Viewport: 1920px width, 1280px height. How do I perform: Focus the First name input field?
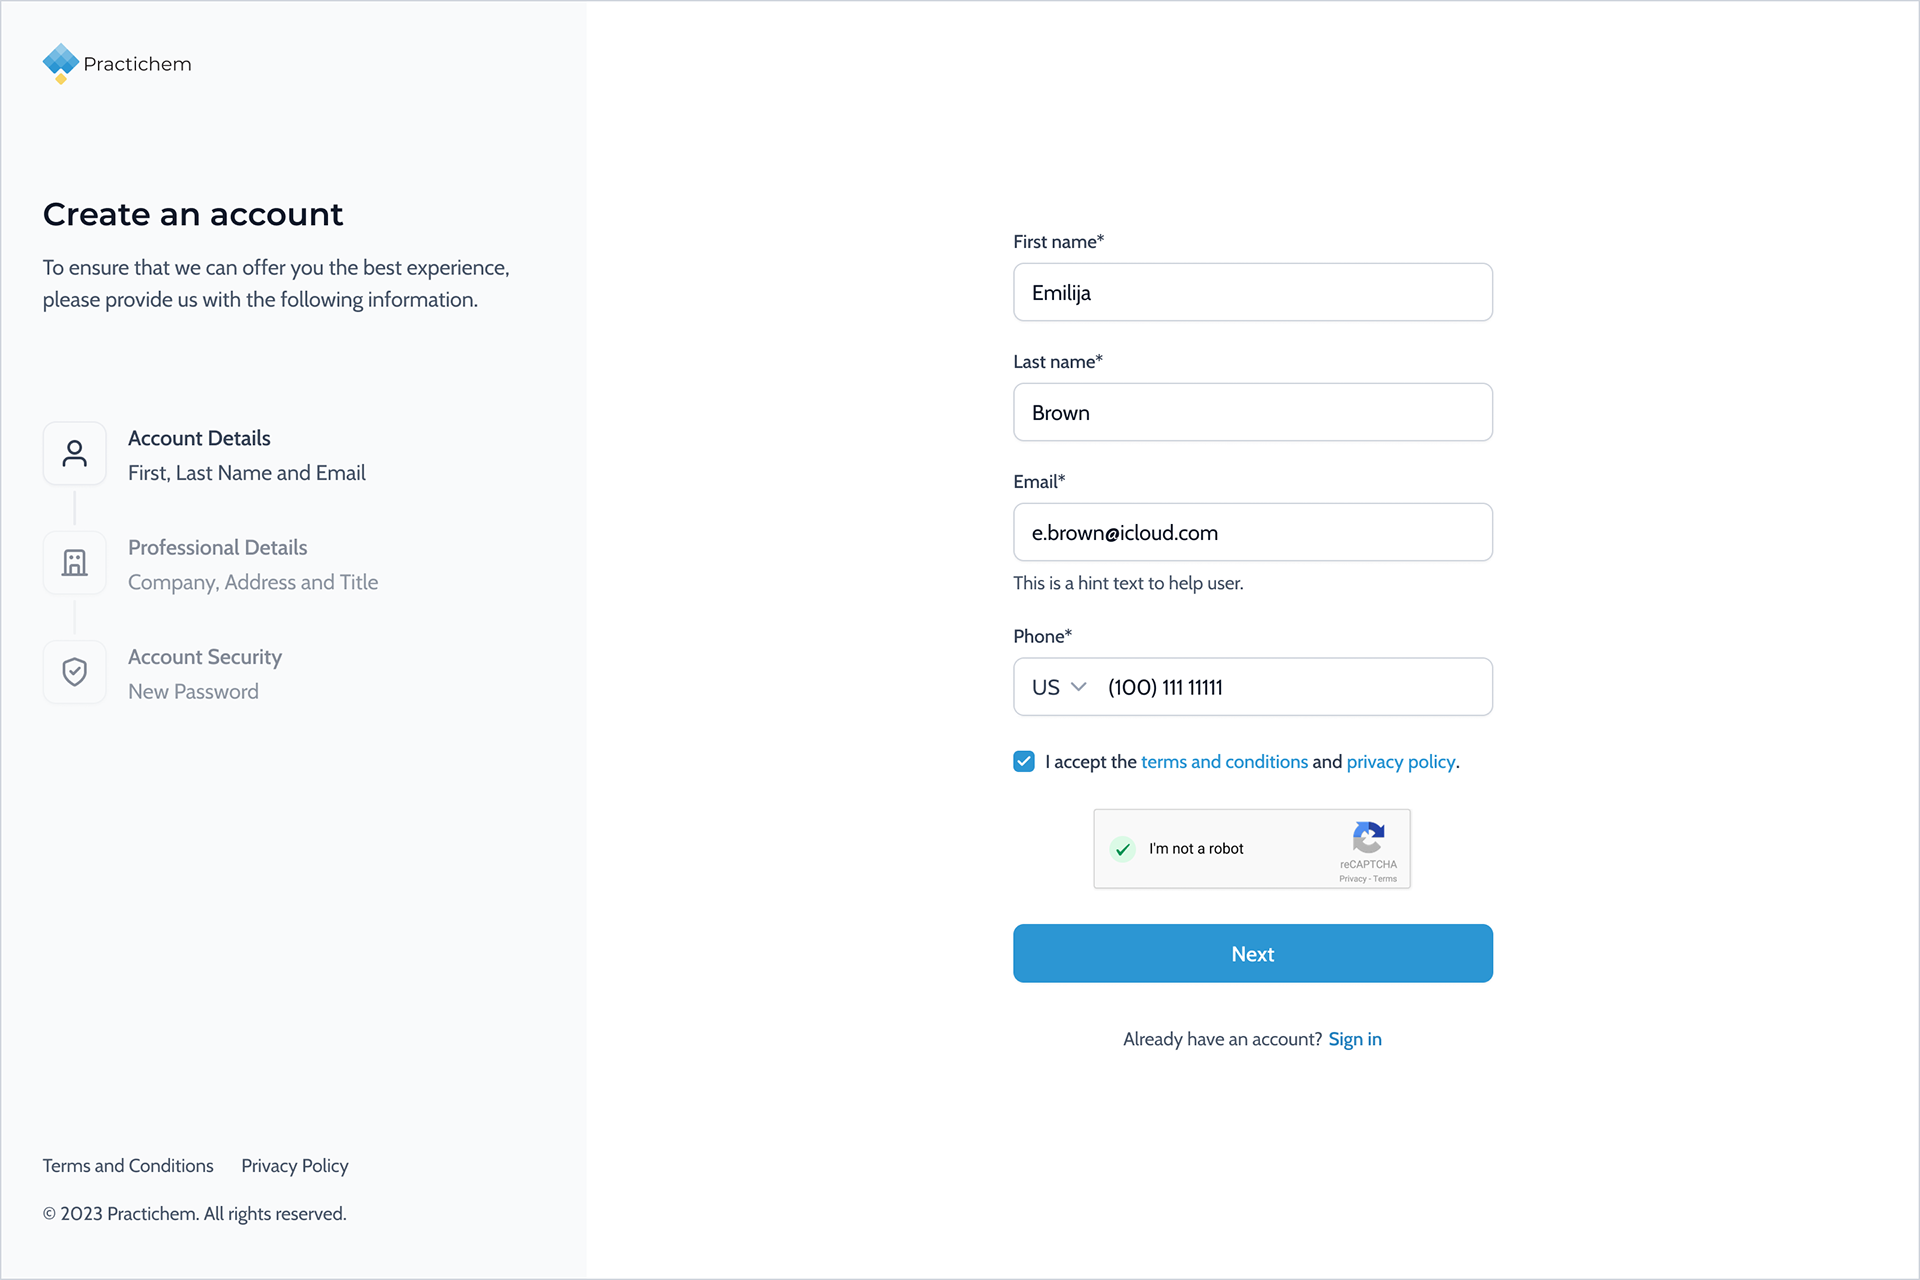[1253, 292]
